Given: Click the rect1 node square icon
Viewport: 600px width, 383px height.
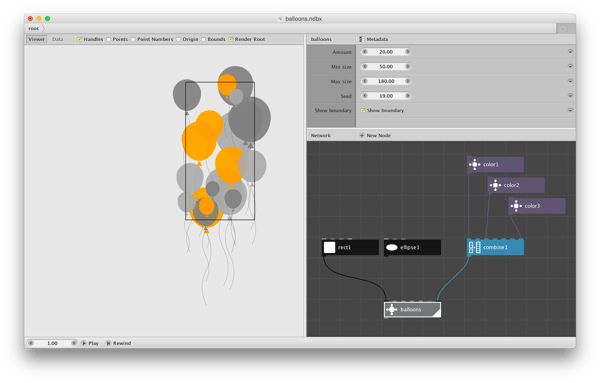Looking at the screenshot, I should [329, 248].
